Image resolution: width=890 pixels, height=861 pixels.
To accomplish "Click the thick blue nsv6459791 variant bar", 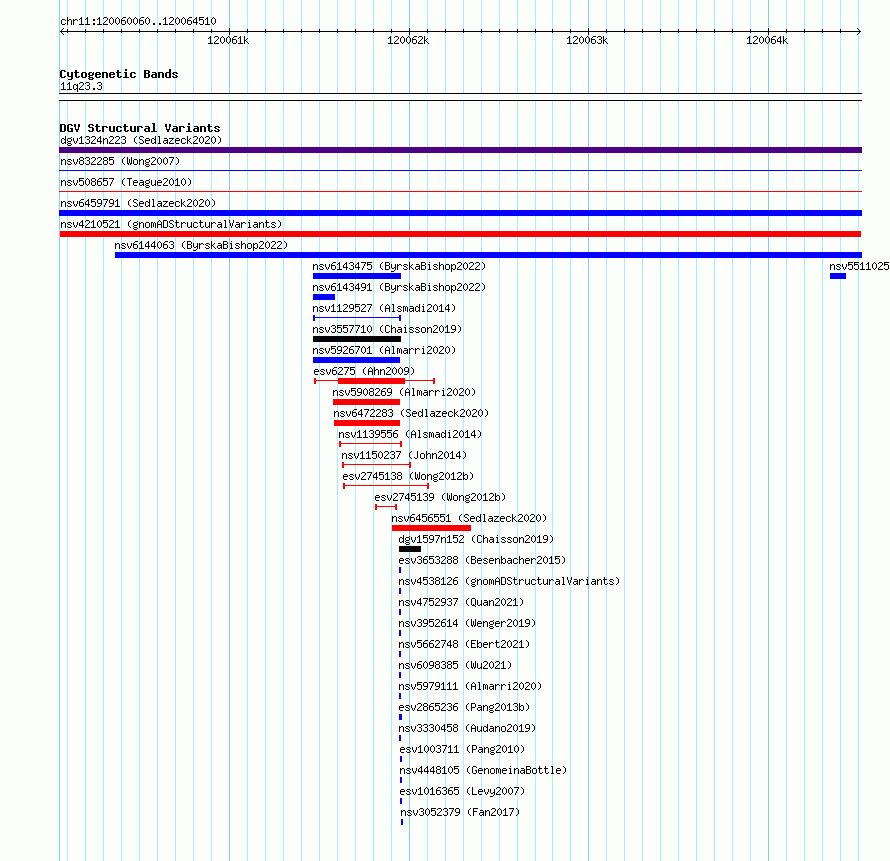I will point(460,213).
